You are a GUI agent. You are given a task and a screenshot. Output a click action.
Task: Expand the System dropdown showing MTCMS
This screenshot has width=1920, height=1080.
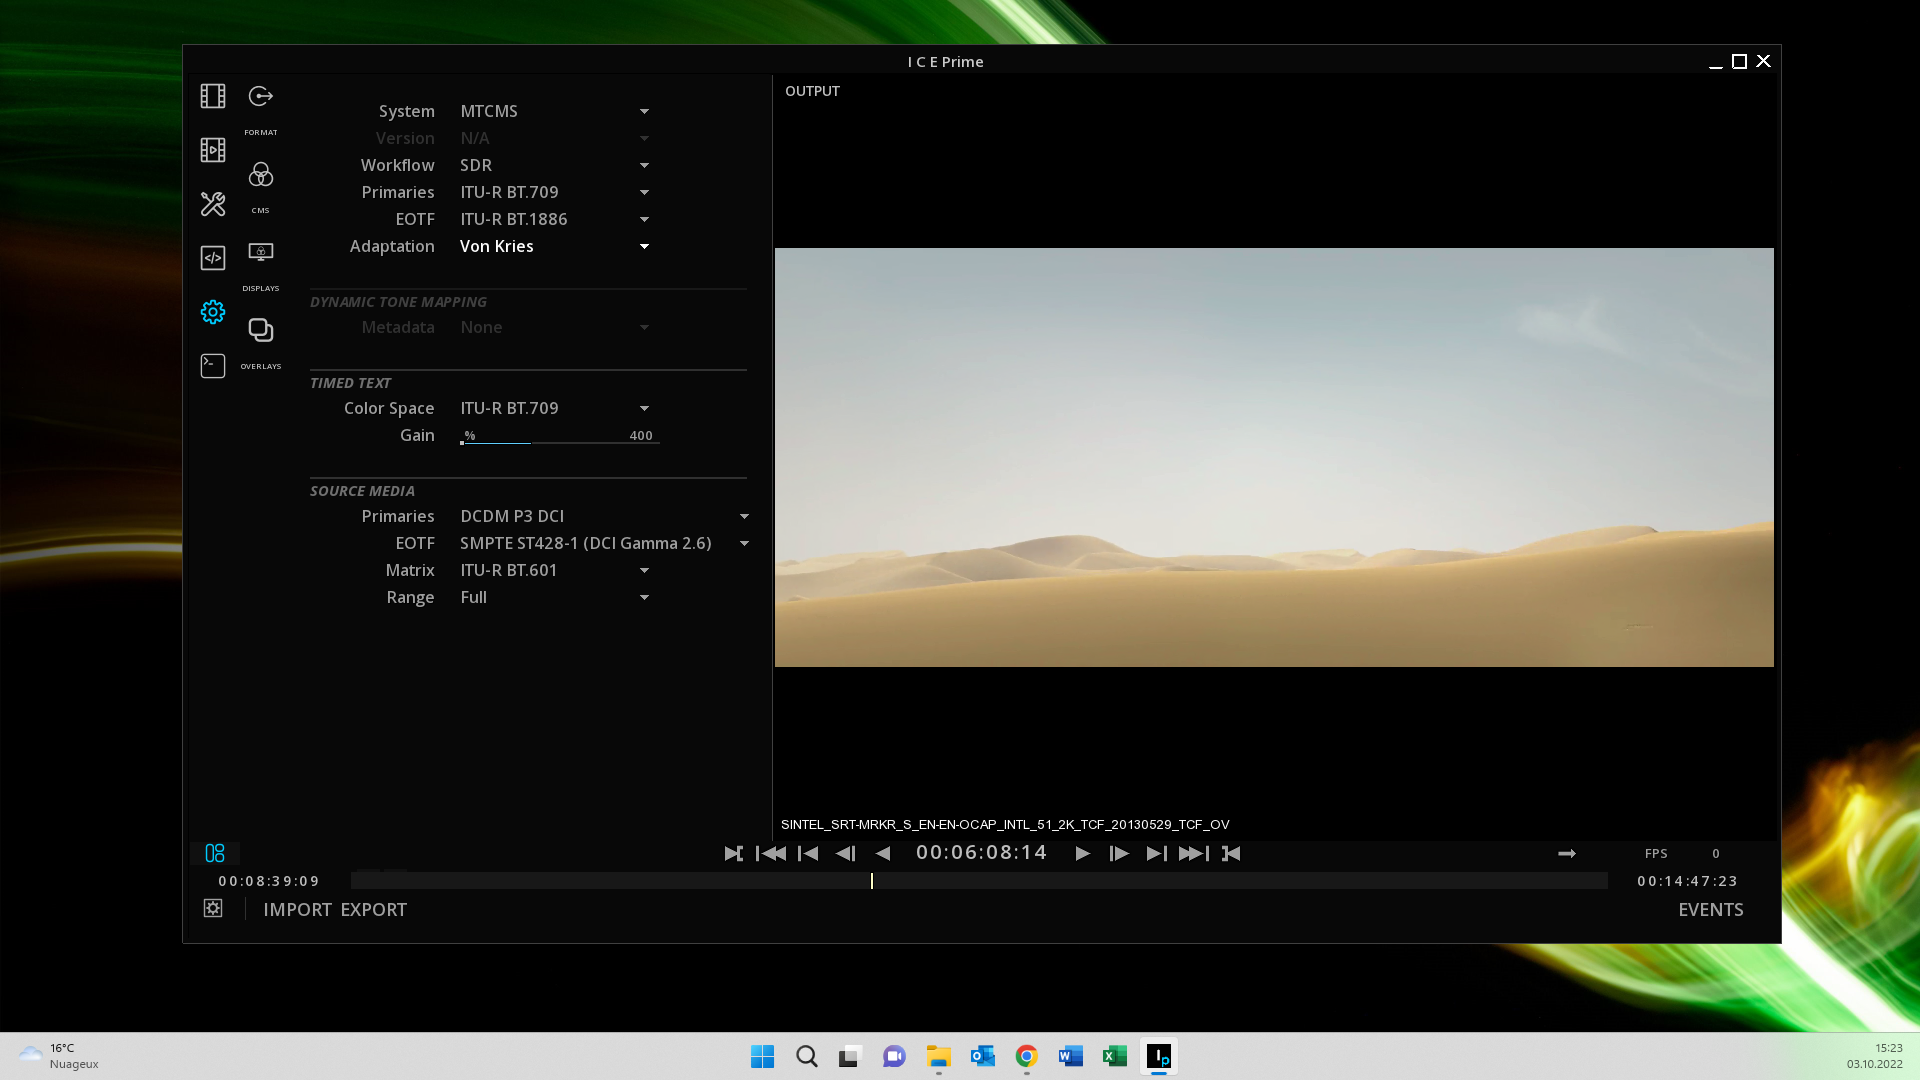(555, 111)
